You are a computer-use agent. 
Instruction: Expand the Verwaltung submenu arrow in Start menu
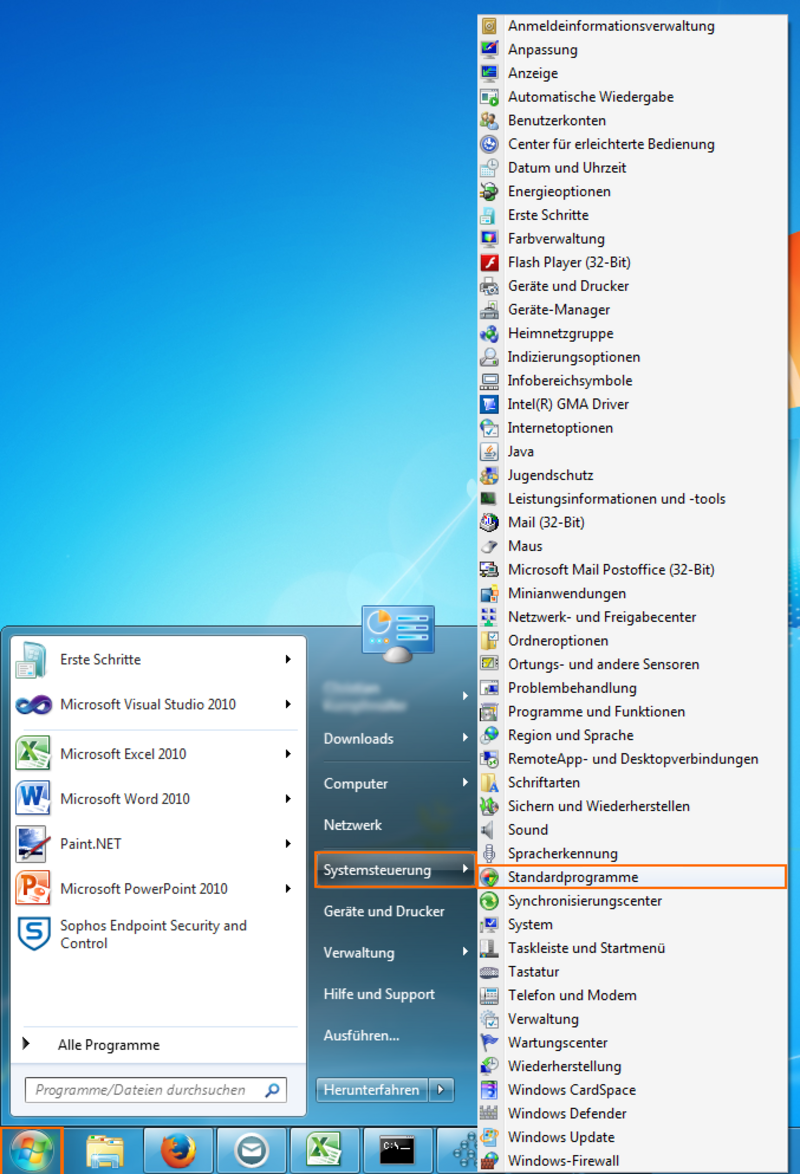click(465, 952)
